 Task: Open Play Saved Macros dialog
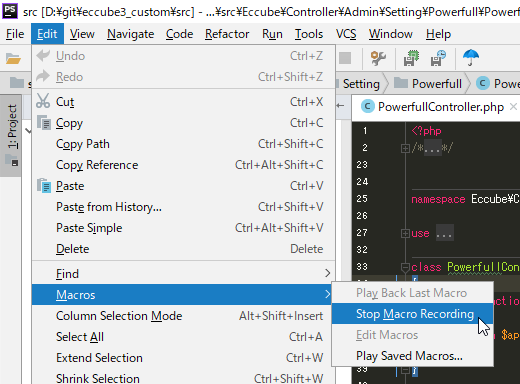click(x=413, y=356)
